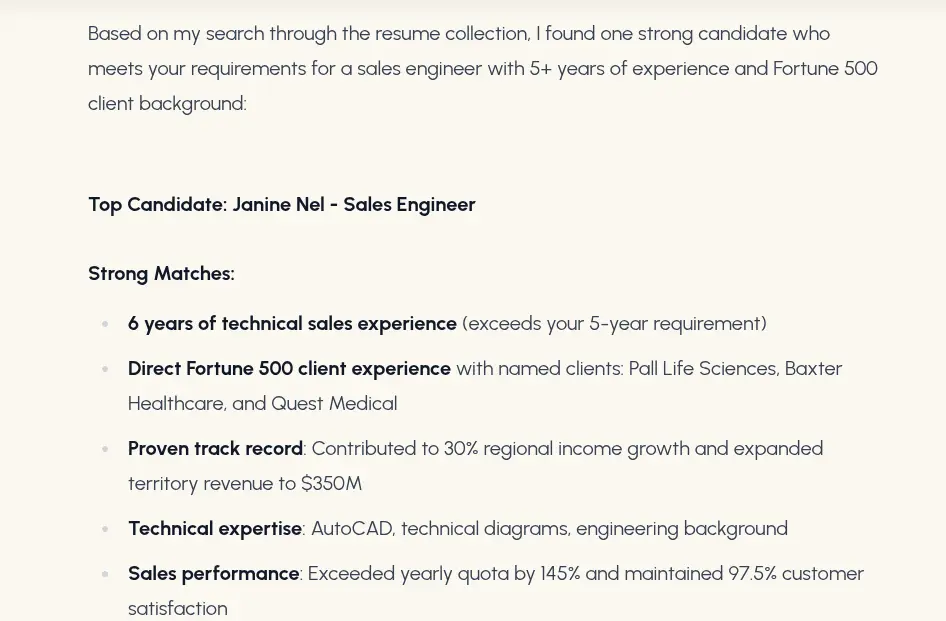Click the '(exceeds your 5-year requirement)' text

pyautogui.click(x=614, y=323)
